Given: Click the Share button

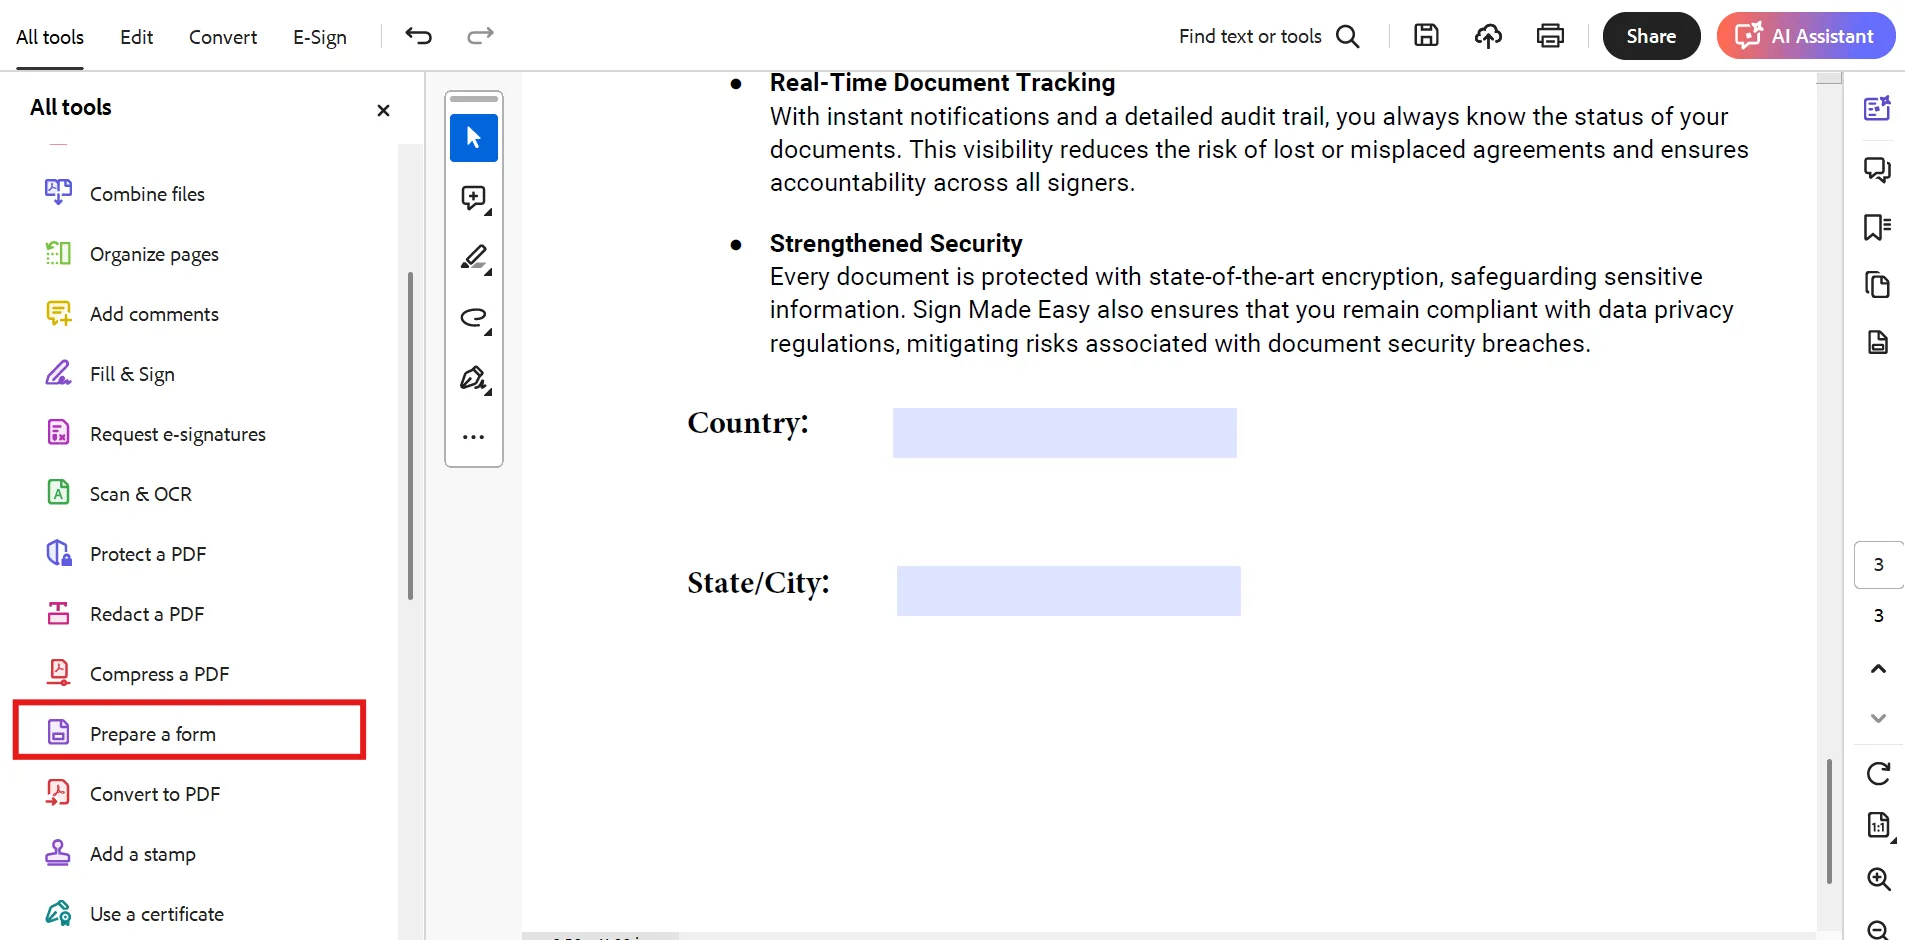Looking at the screenshot, I should click(1651, 36).
